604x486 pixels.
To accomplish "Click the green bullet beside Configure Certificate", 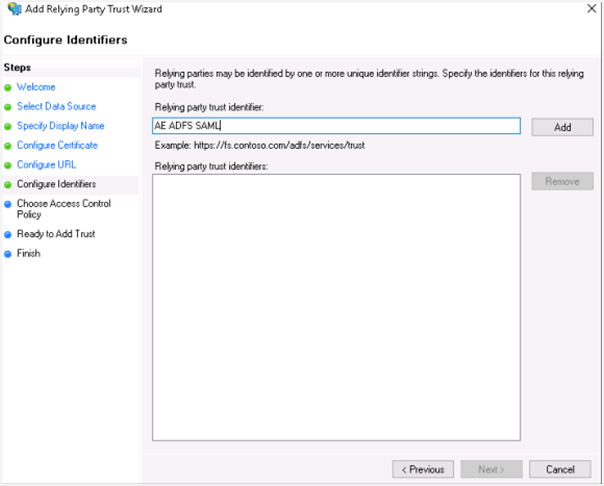I will 8,146.
